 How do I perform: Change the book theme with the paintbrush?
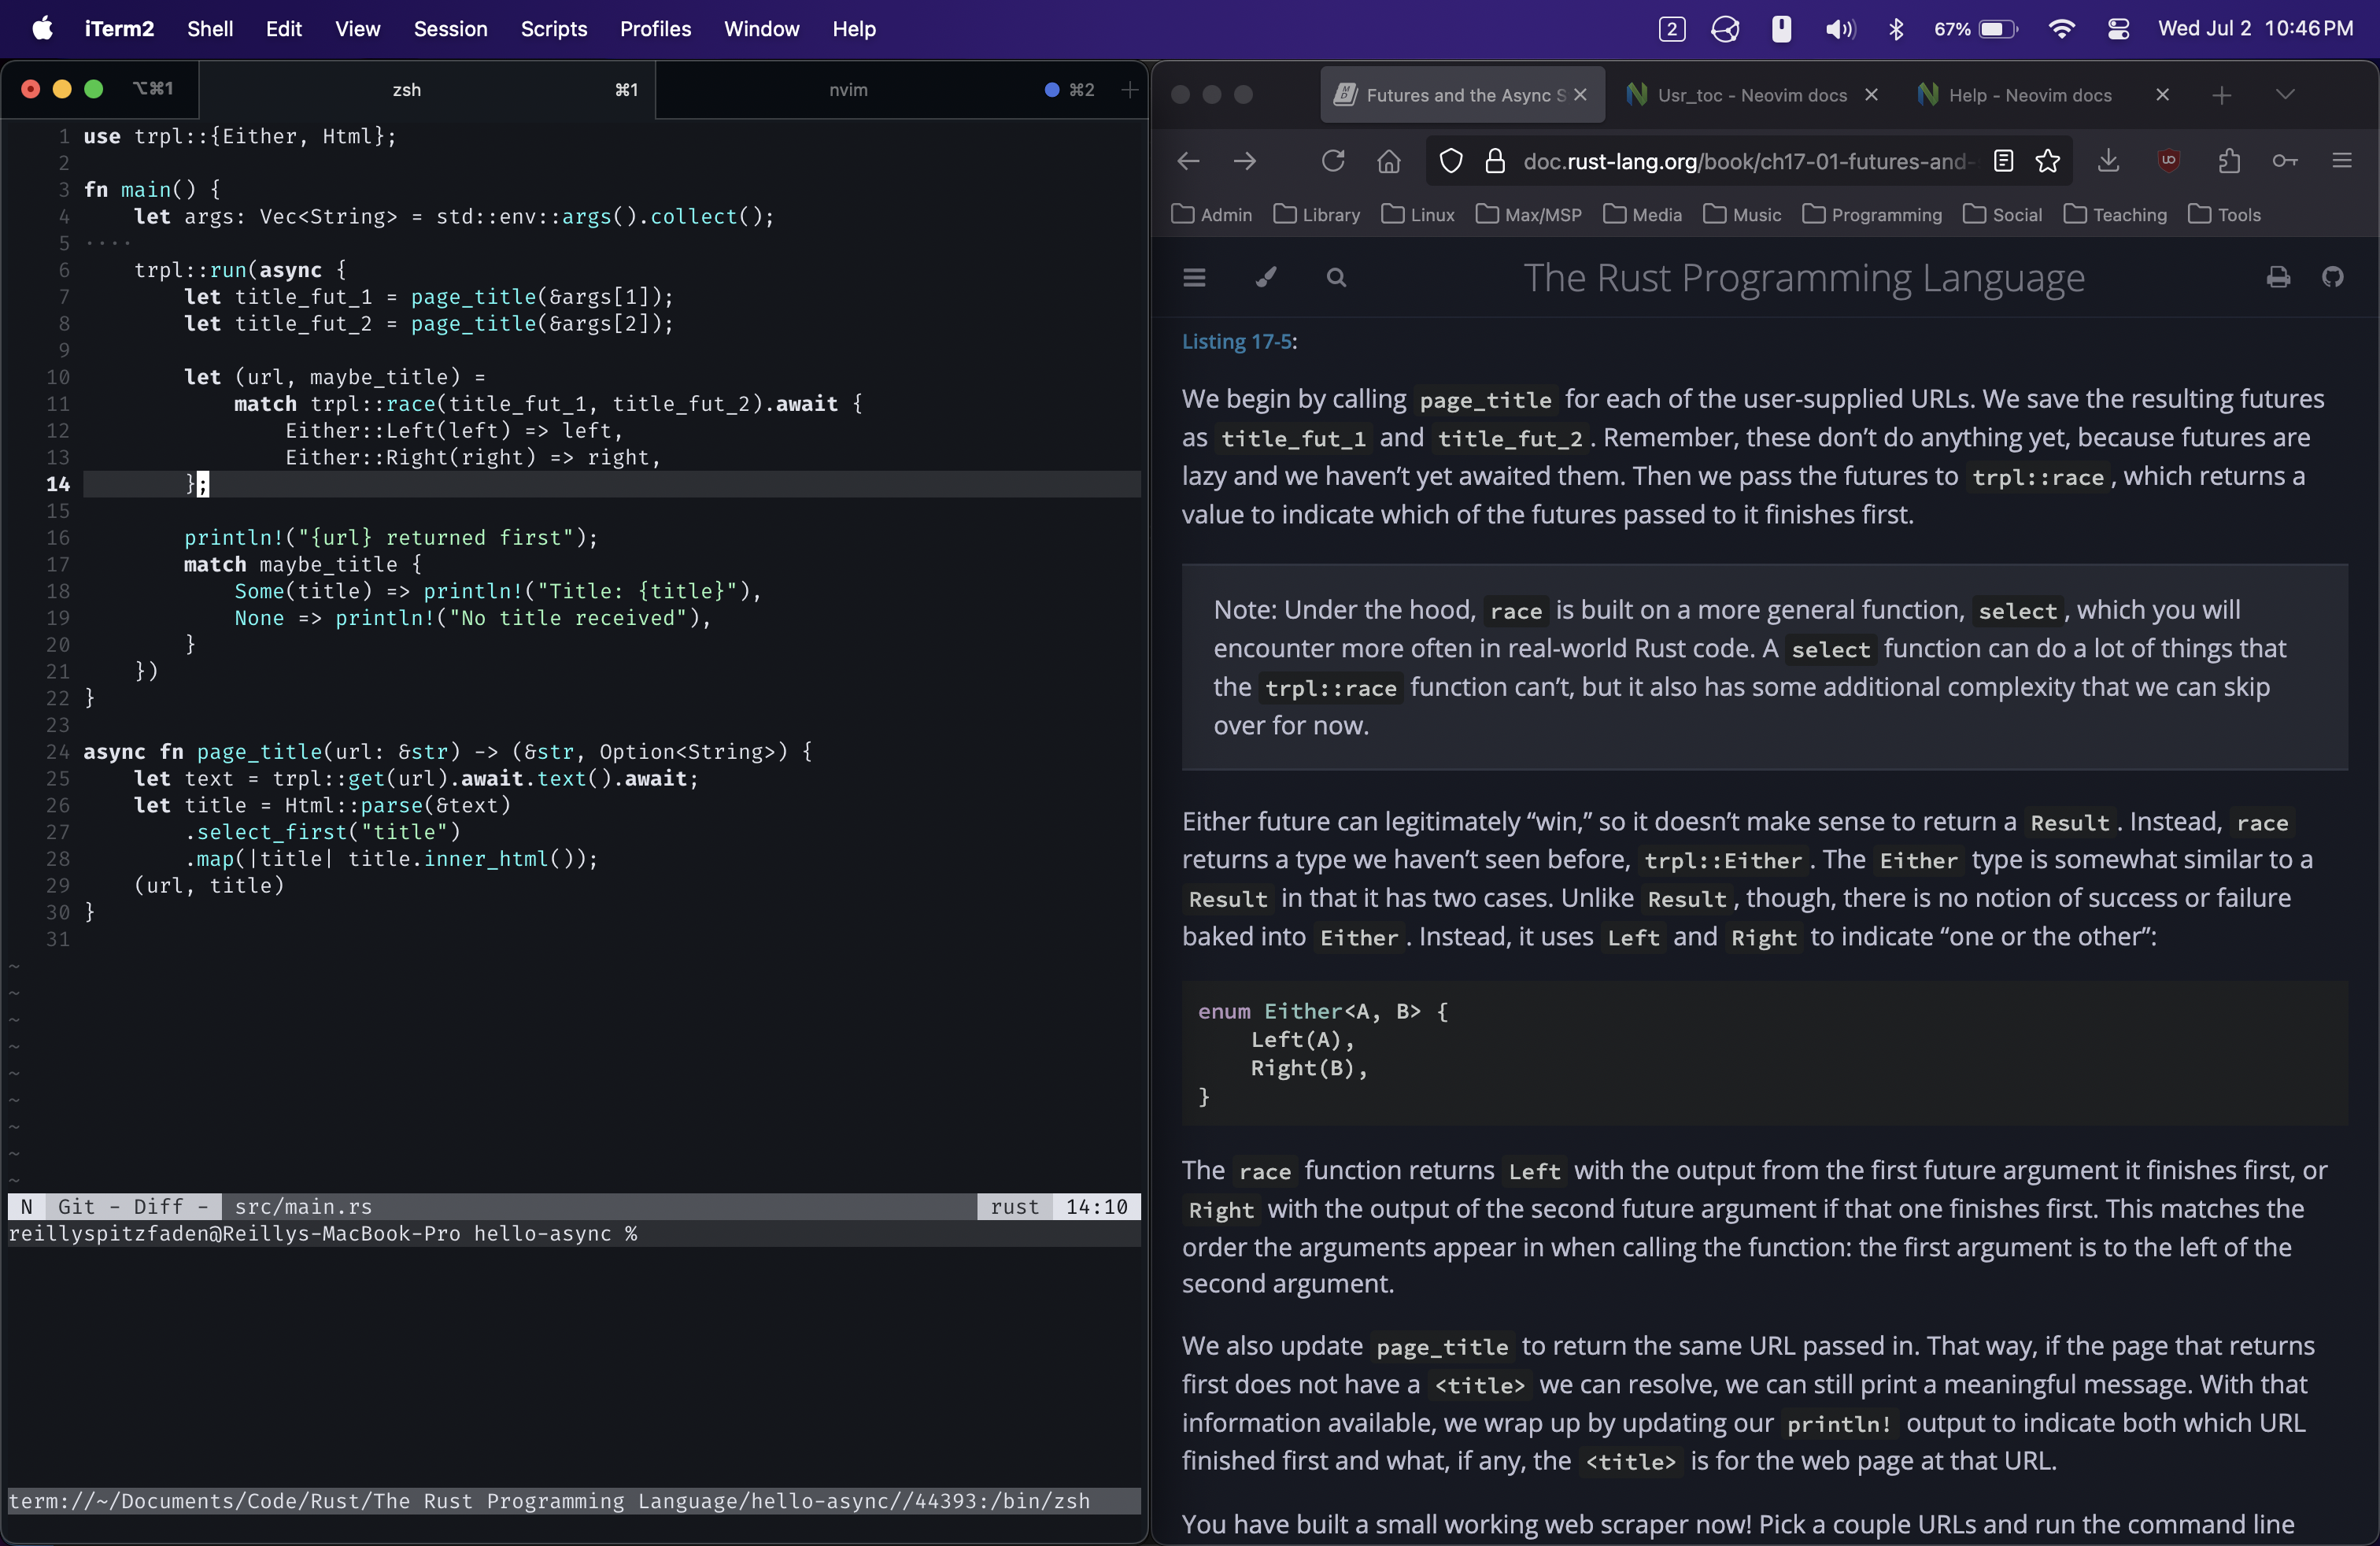click(x=1266, y=277)
